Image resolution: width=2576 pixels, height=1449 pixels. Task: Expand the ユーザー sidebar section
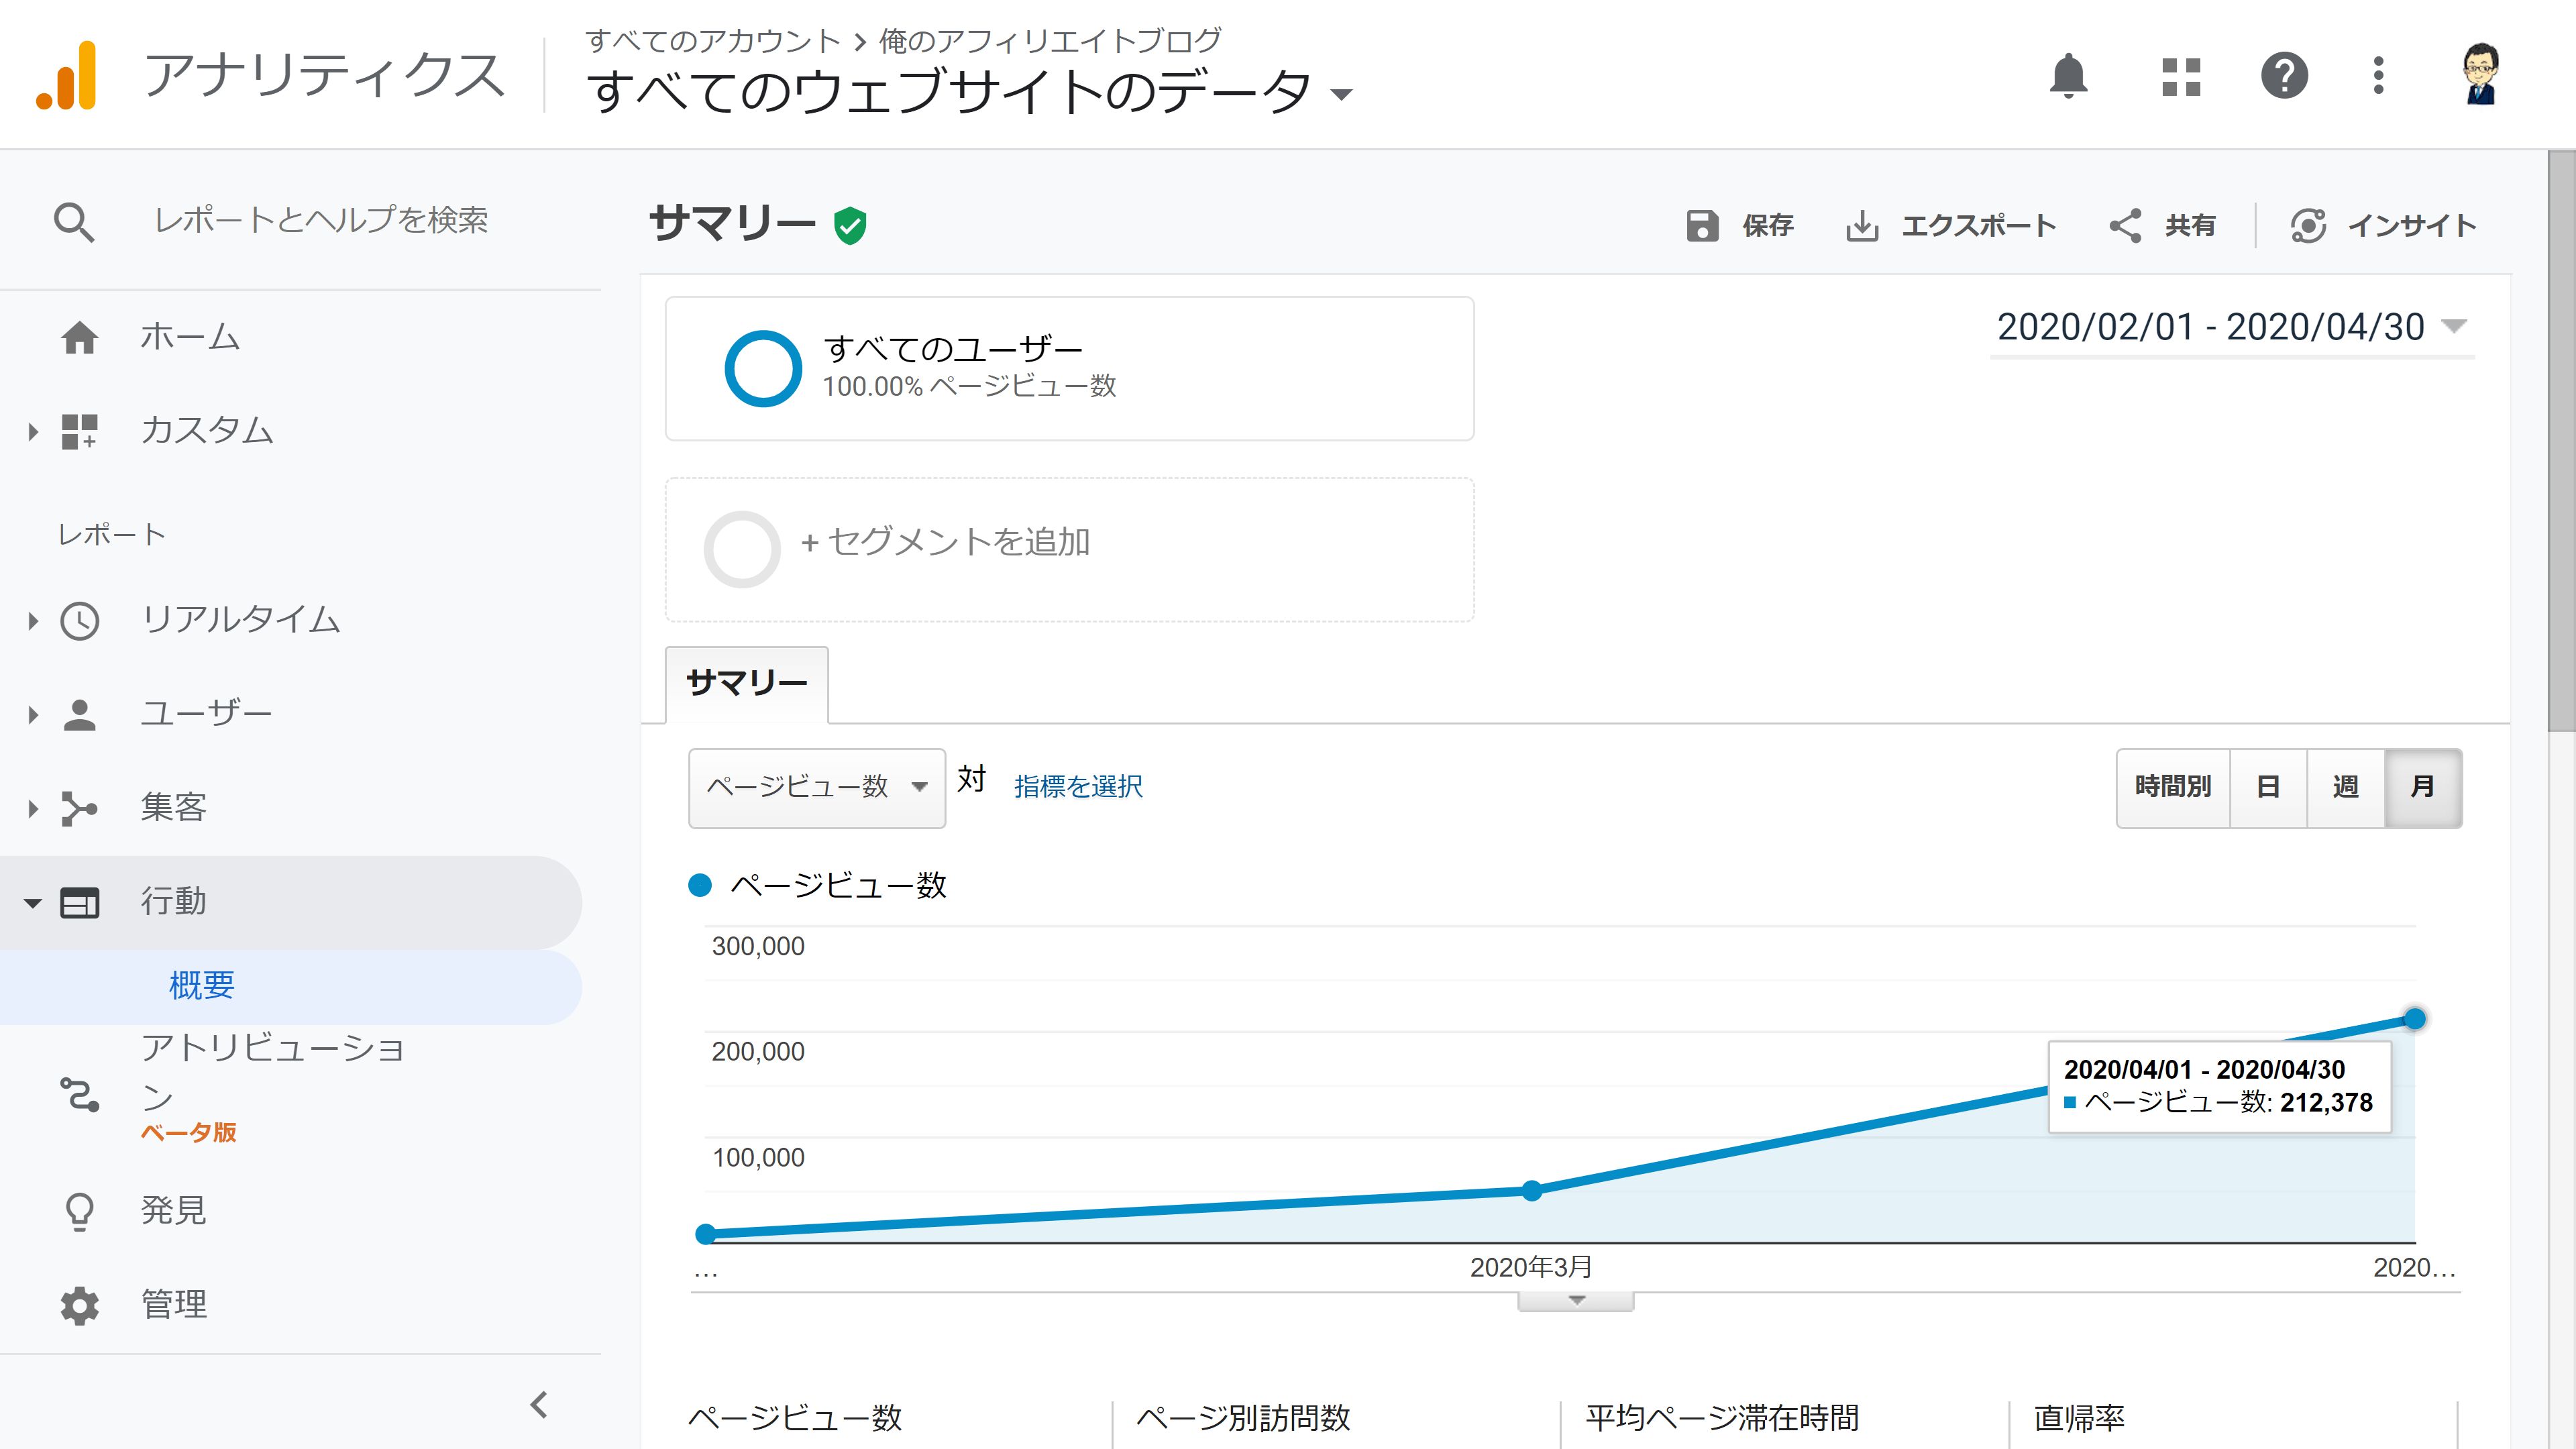[x=205, y=714]
